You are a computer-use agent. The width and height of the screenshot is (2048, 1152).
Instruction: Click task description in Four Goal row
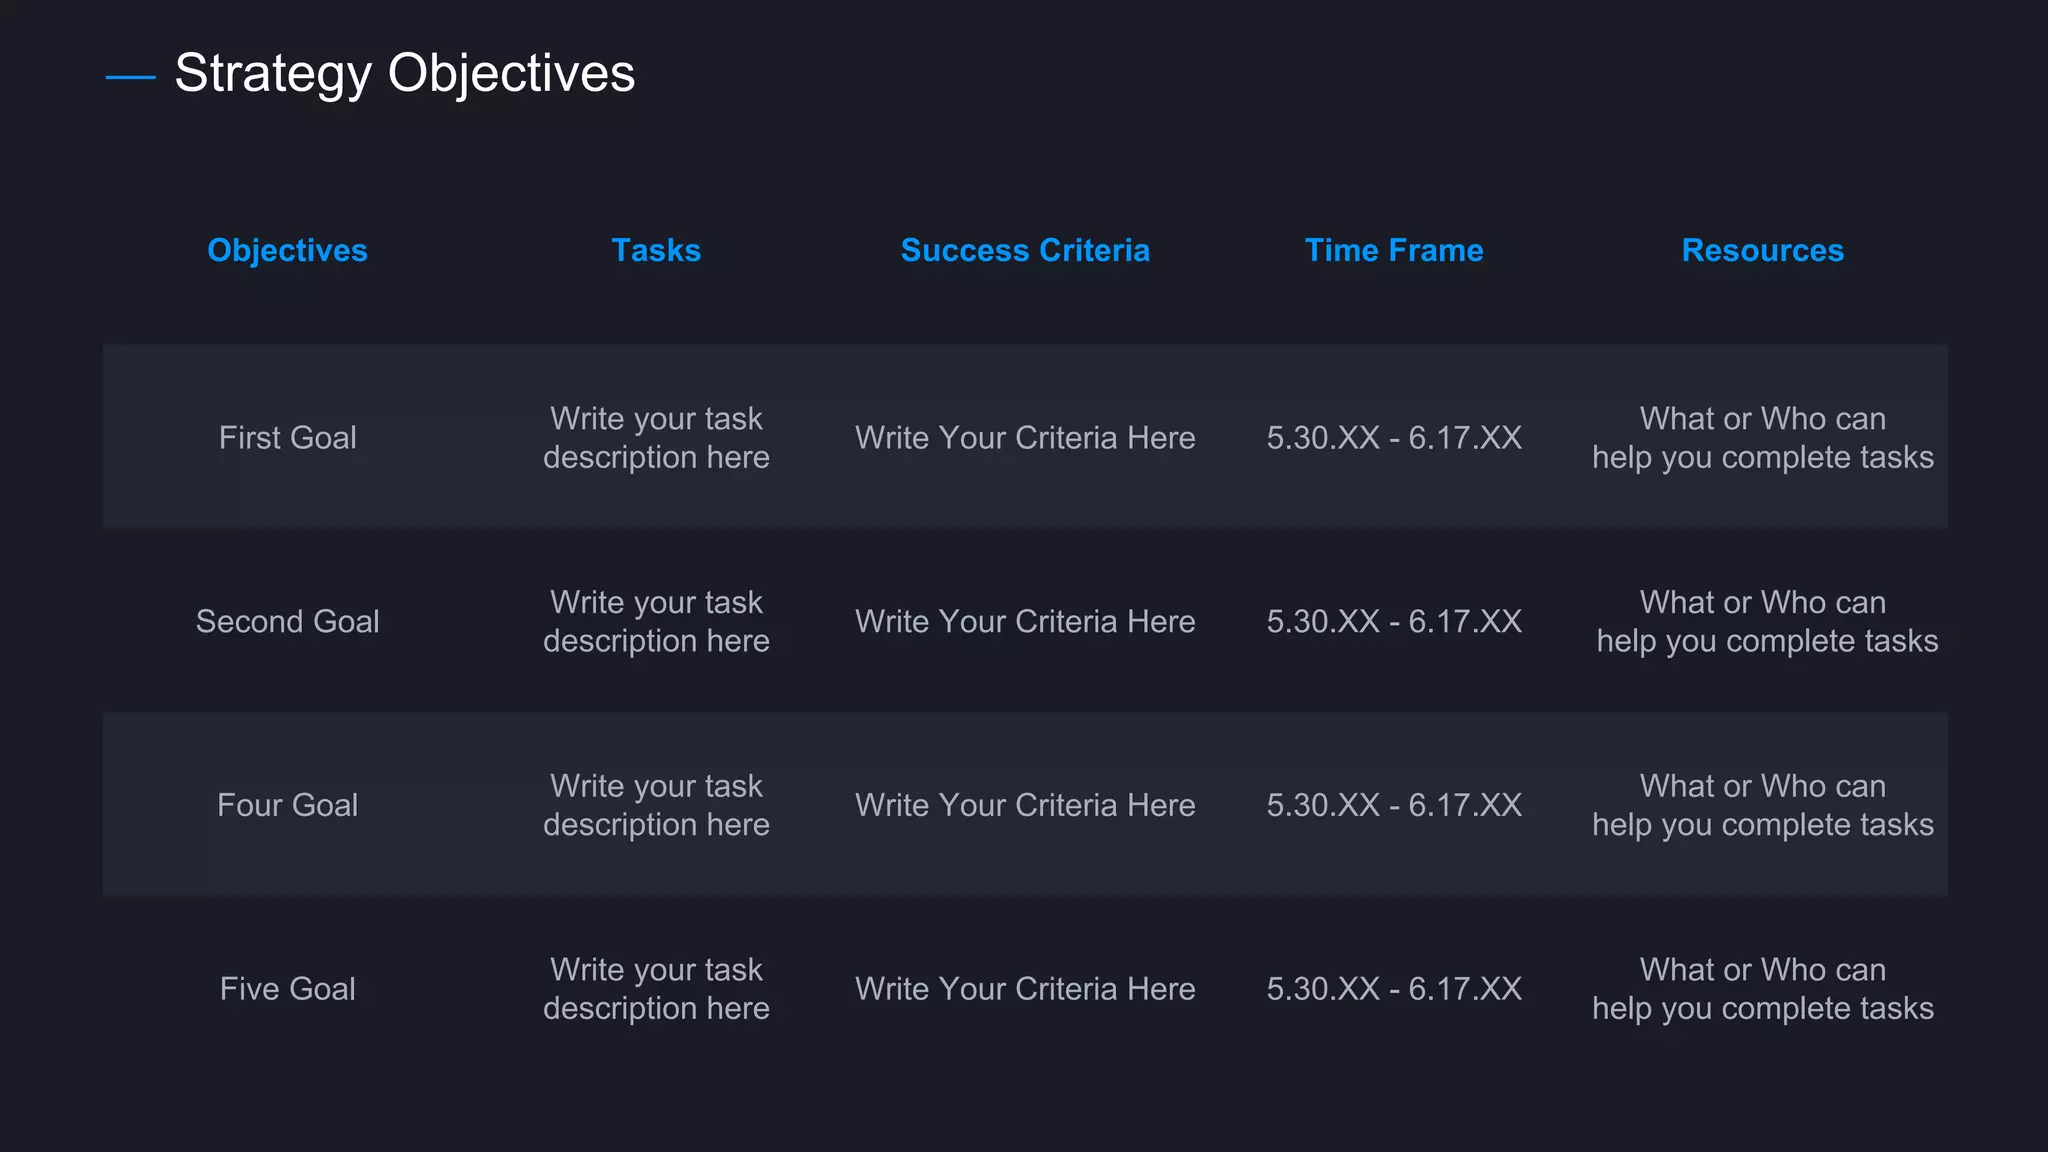[656, 805]
